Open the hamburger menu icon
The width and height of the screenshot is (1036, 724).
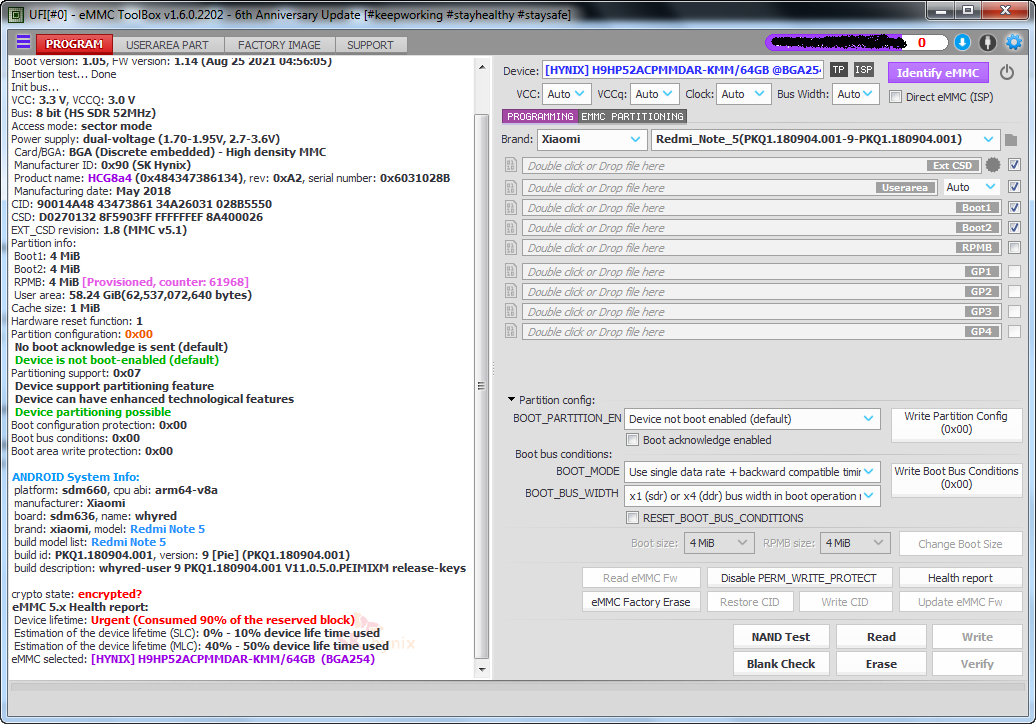click(23, 42)
